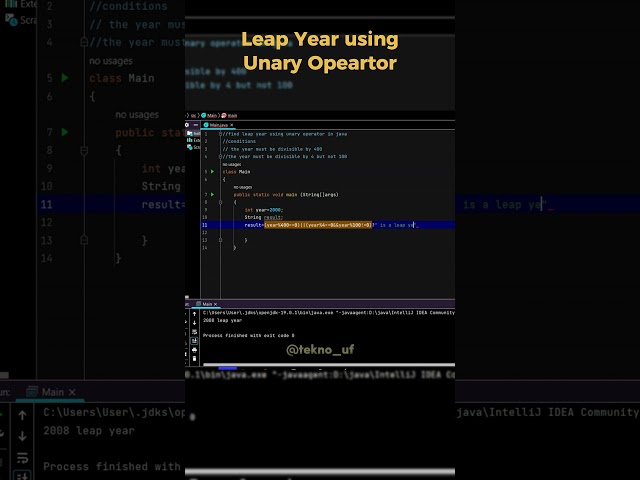Image resolution: width=640 pixels, height=480 pixels.
Task: Close the Main run tab in the console panel
Action: pyautogui.click(x=216, y=304)
